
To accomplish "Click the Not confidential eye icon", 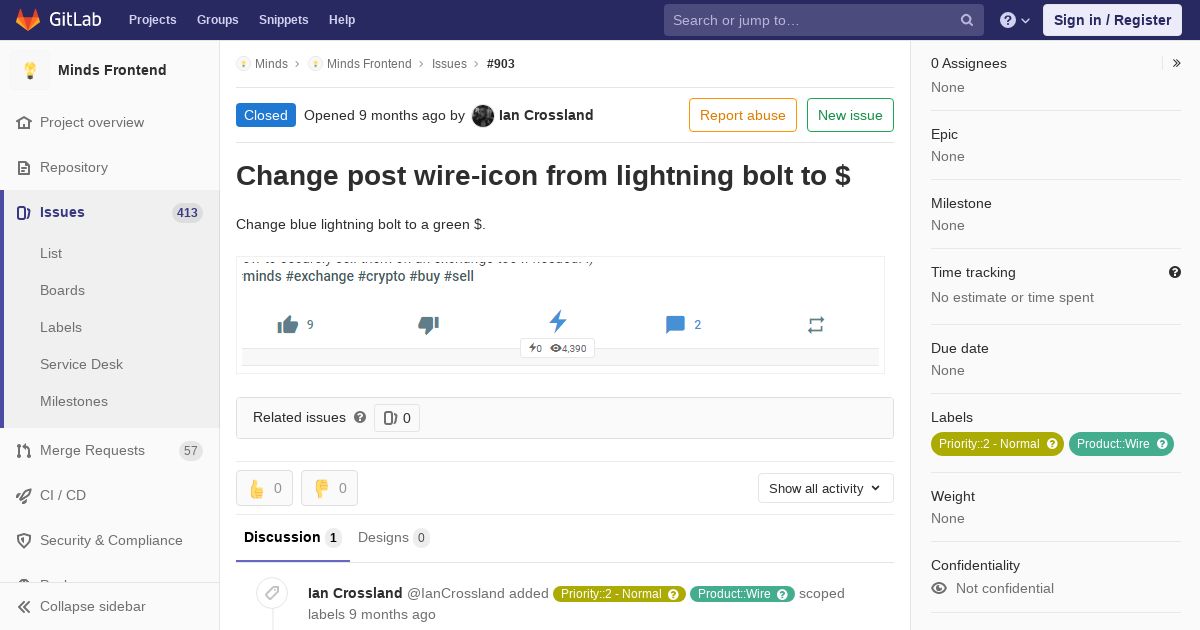I will [939, 588].
